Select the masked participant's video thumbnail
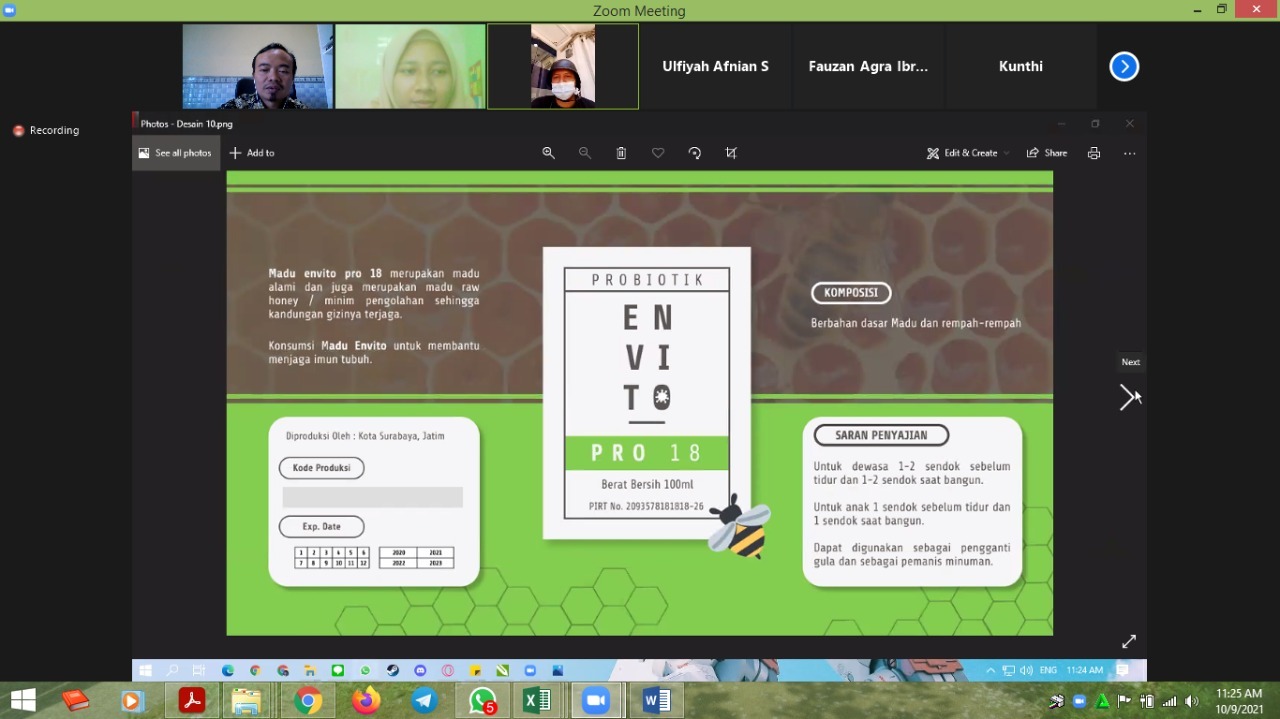1280x719 pixels. pos(562,66)
